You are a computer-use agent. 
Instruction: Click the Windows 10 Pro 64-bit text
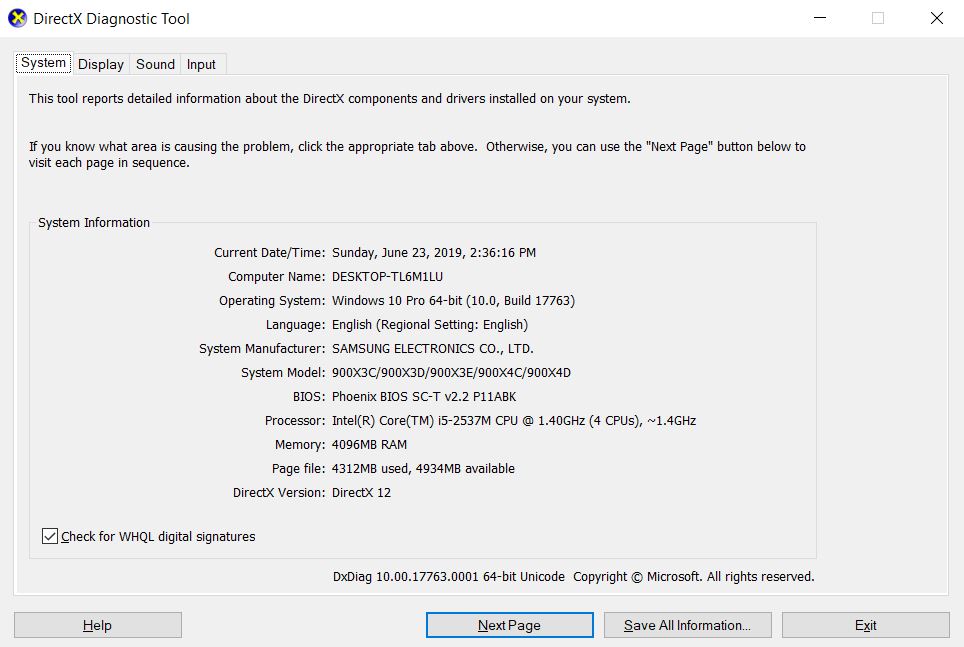point(454,301)
